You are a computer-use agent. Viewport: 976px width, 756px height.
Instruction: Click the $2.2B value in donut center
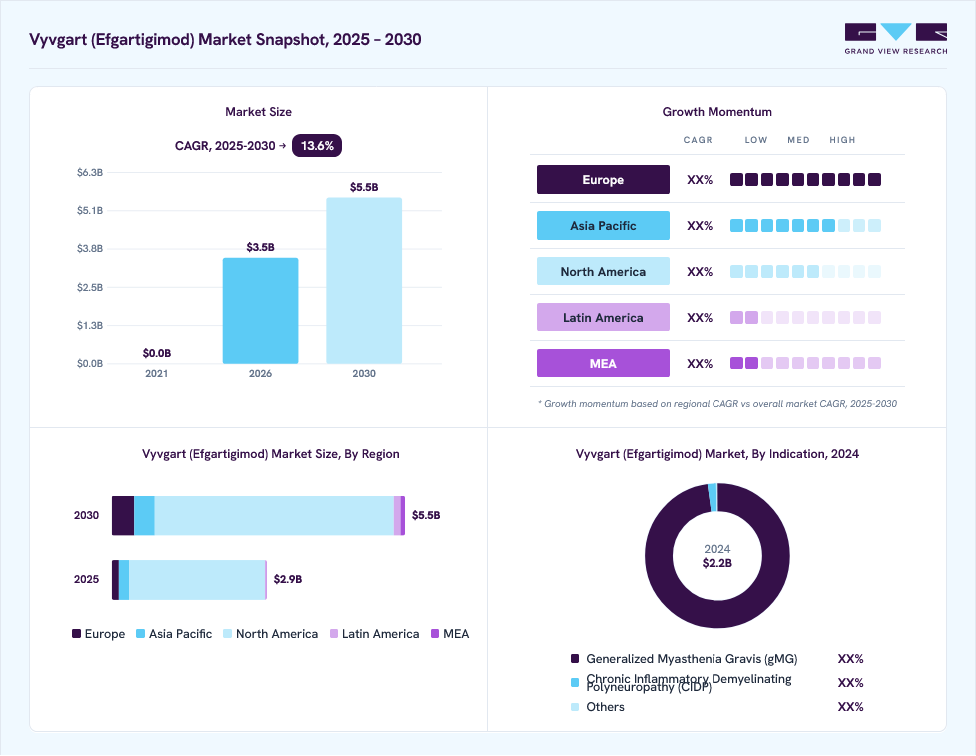(717, 563)
